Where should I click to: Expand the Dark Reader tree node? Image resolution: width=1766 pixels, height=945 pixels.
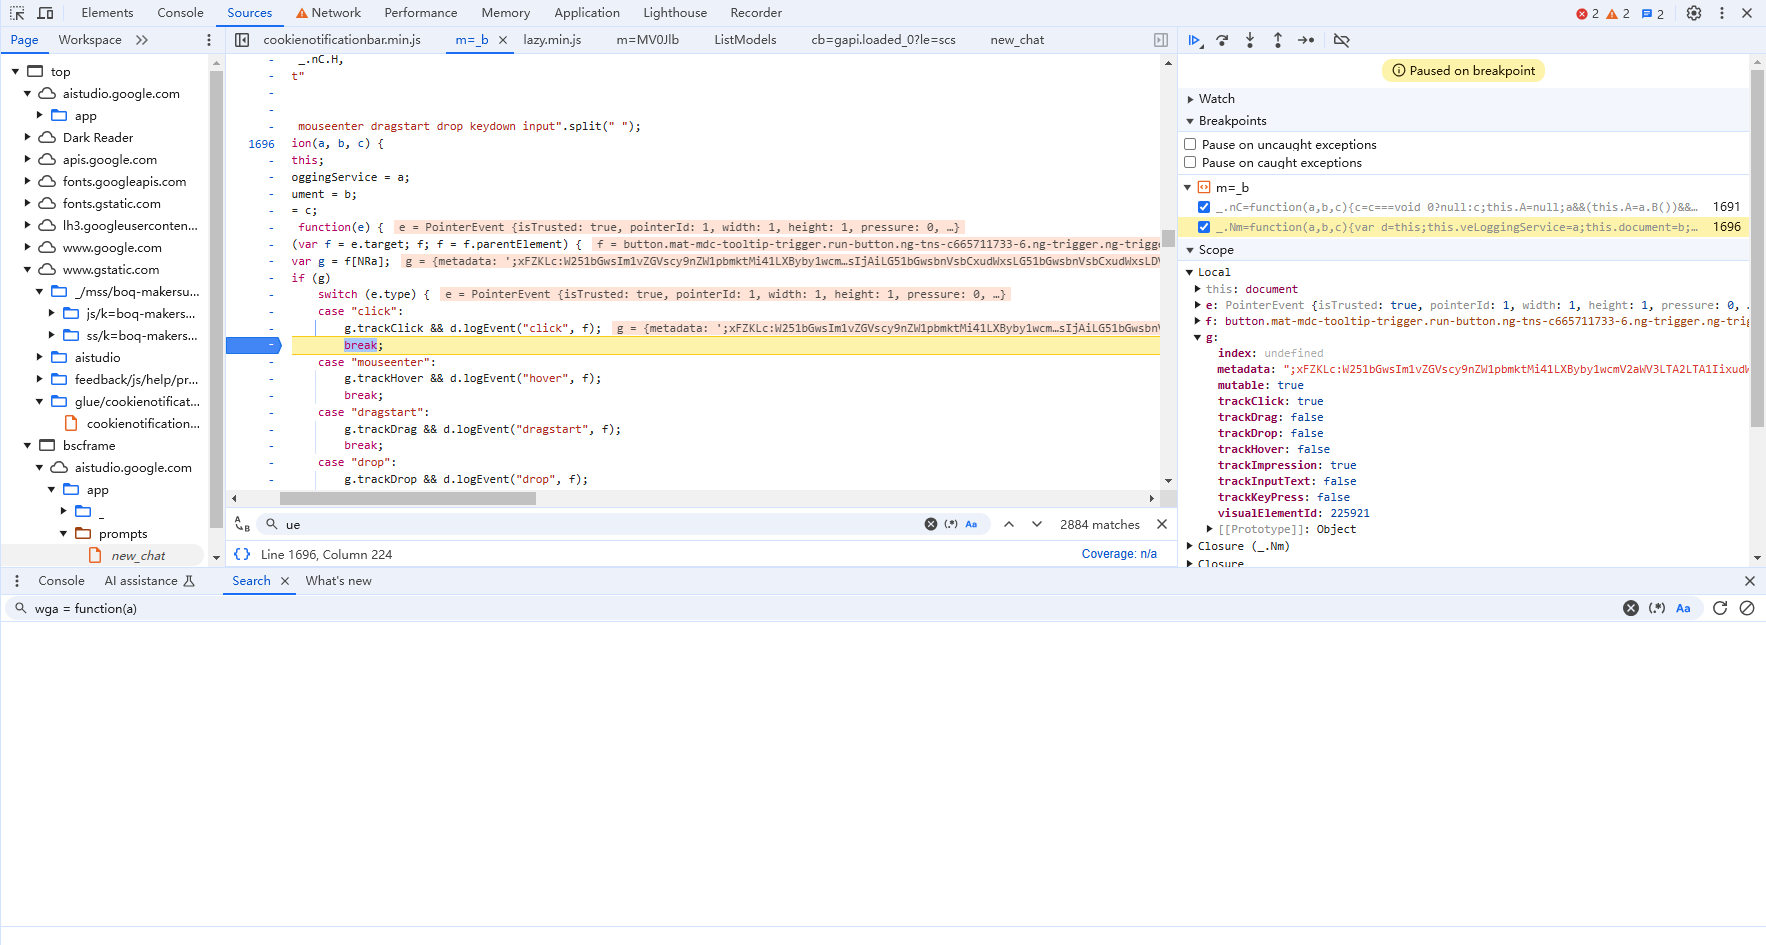click(28, 138)
